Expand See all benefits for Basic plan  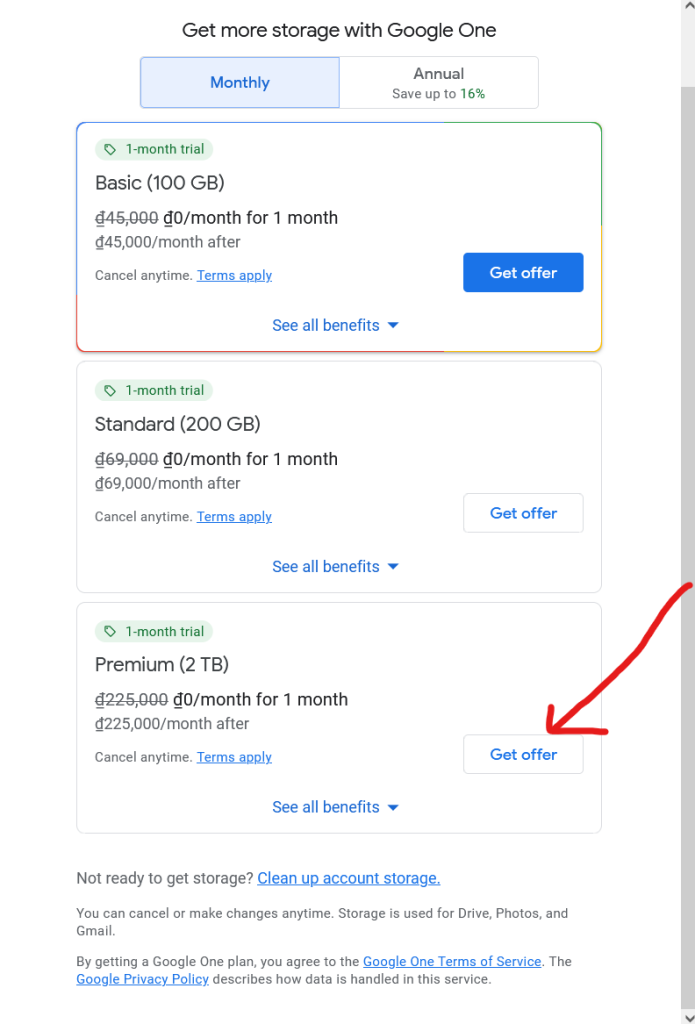pos(335,325)
